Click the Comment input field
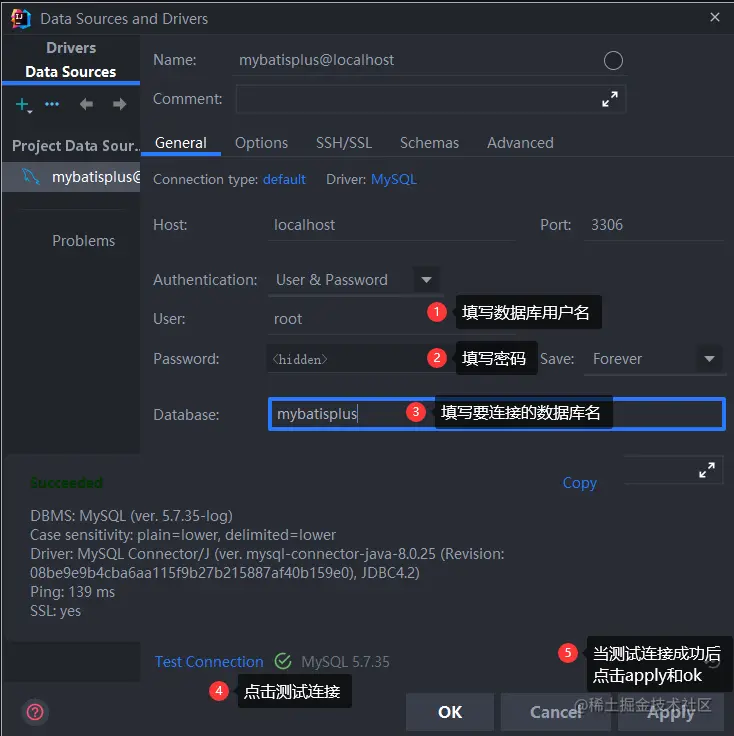Viewport: 734px width, 736px height. tap(430, 99)
